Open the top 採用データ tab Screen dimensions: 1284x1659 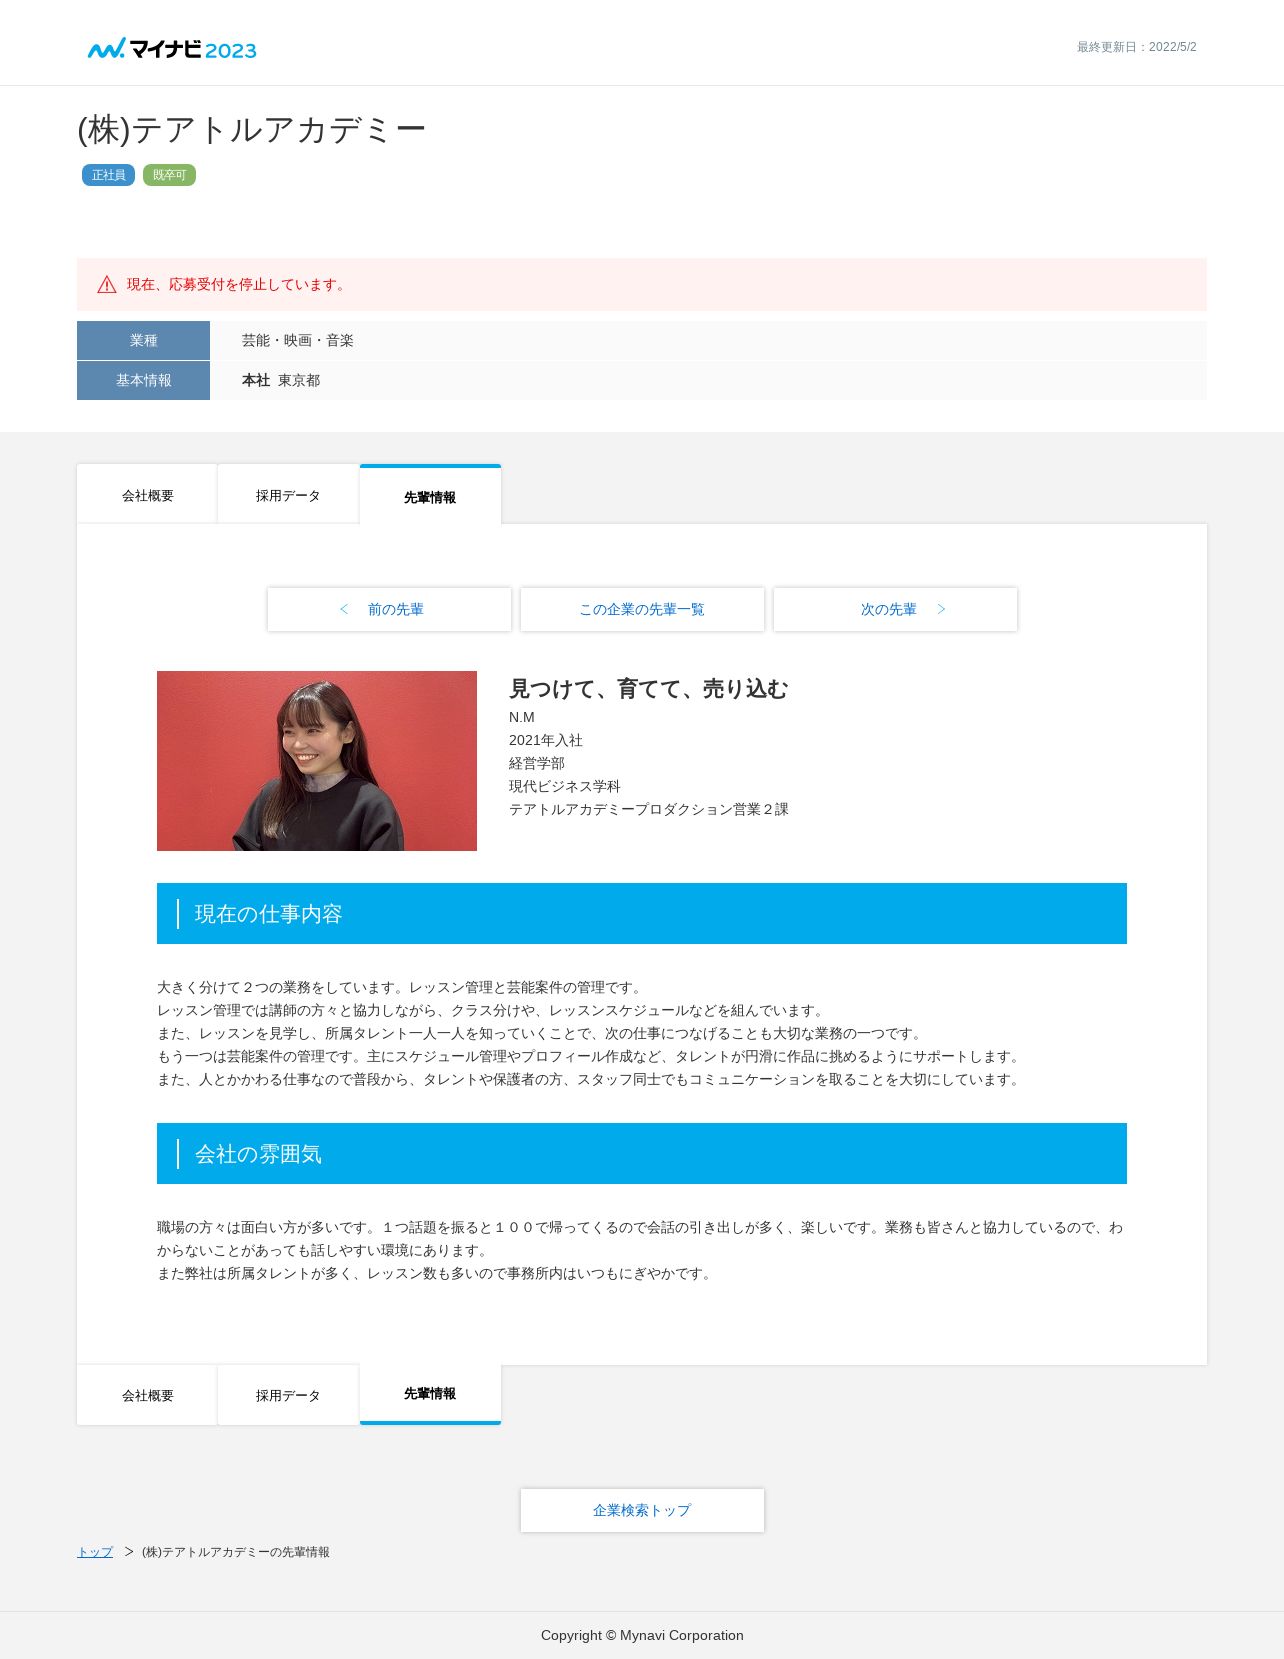coord(288,495)
